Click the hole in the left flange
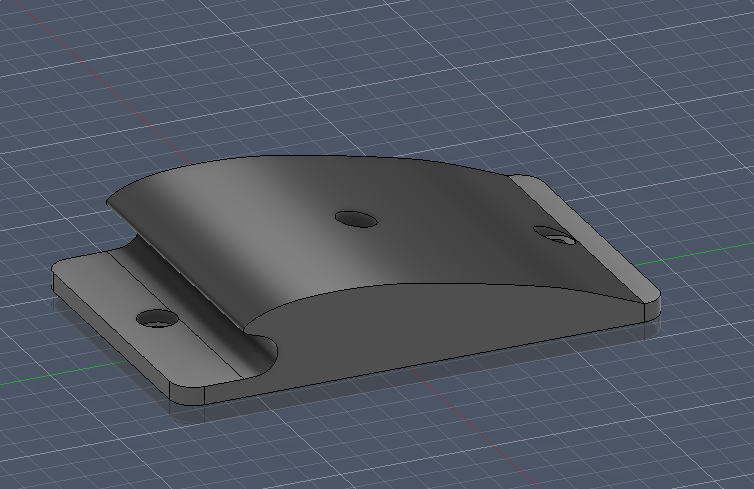Viewport: 754px width, 489px height. tap(157, 318)
